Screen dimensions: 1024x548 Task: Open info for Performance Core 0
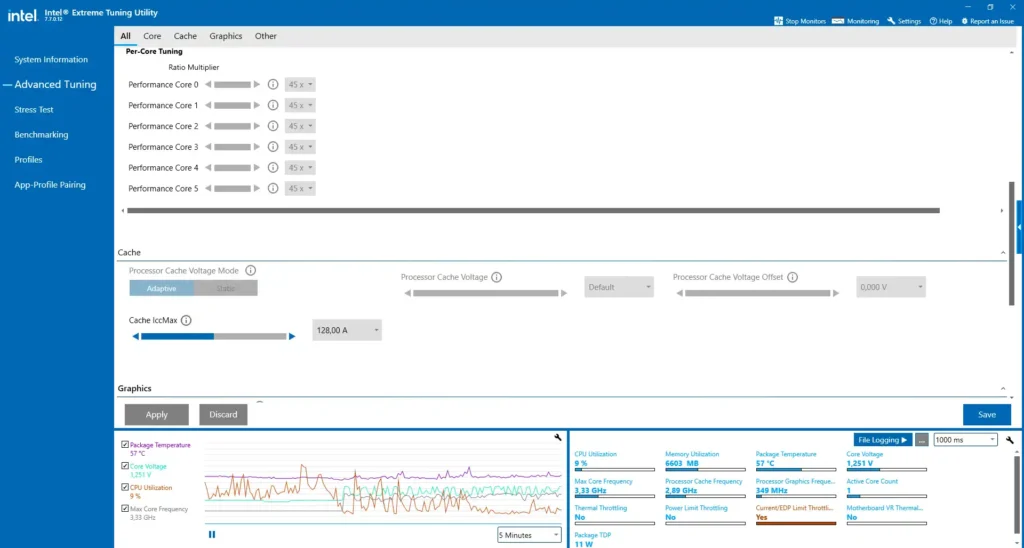click(x=273, y=84)
